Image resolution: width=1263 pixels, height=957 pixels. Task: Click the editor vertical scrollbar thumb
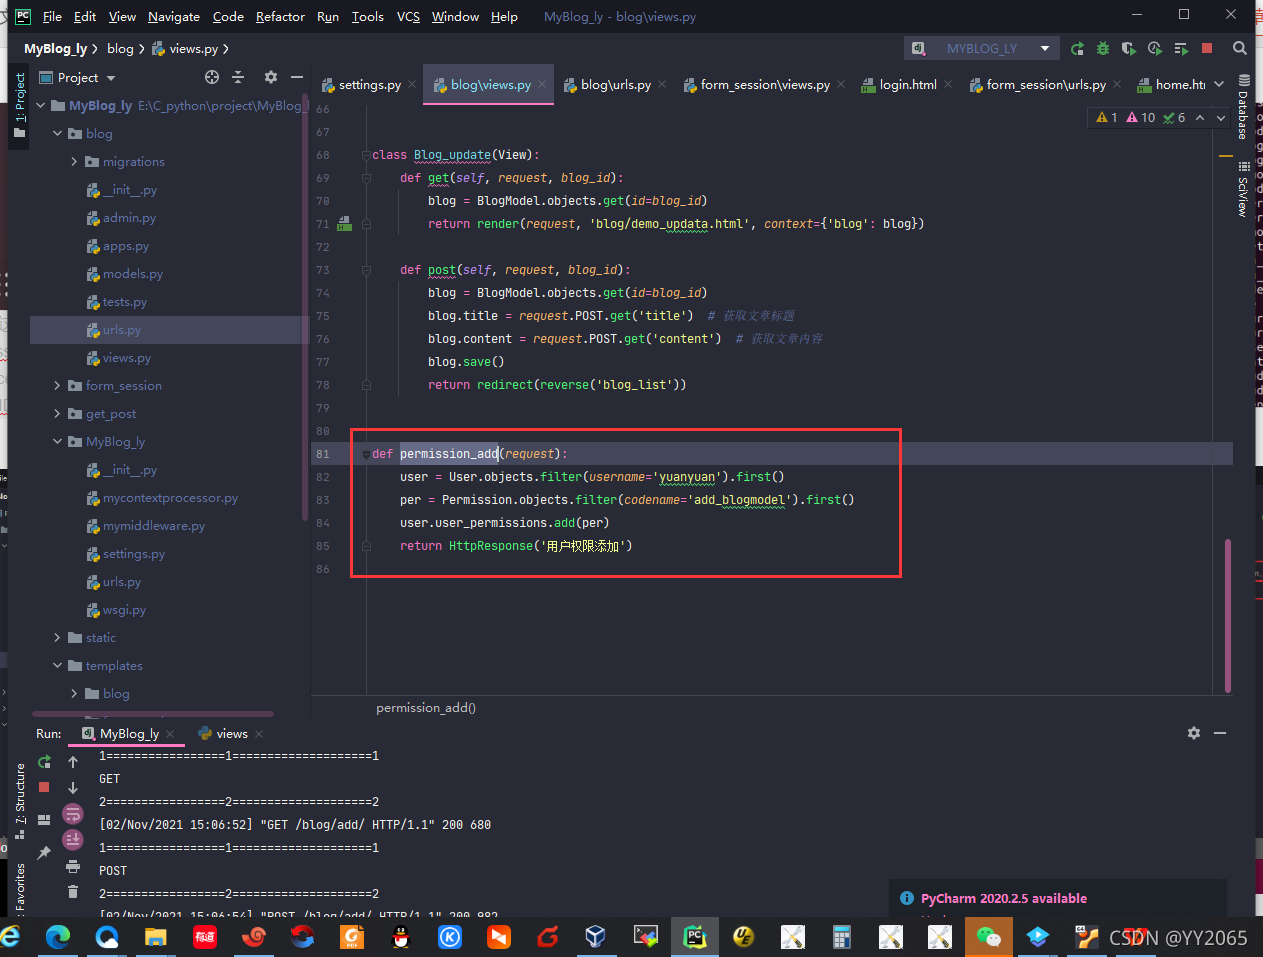pos(1228,615)
